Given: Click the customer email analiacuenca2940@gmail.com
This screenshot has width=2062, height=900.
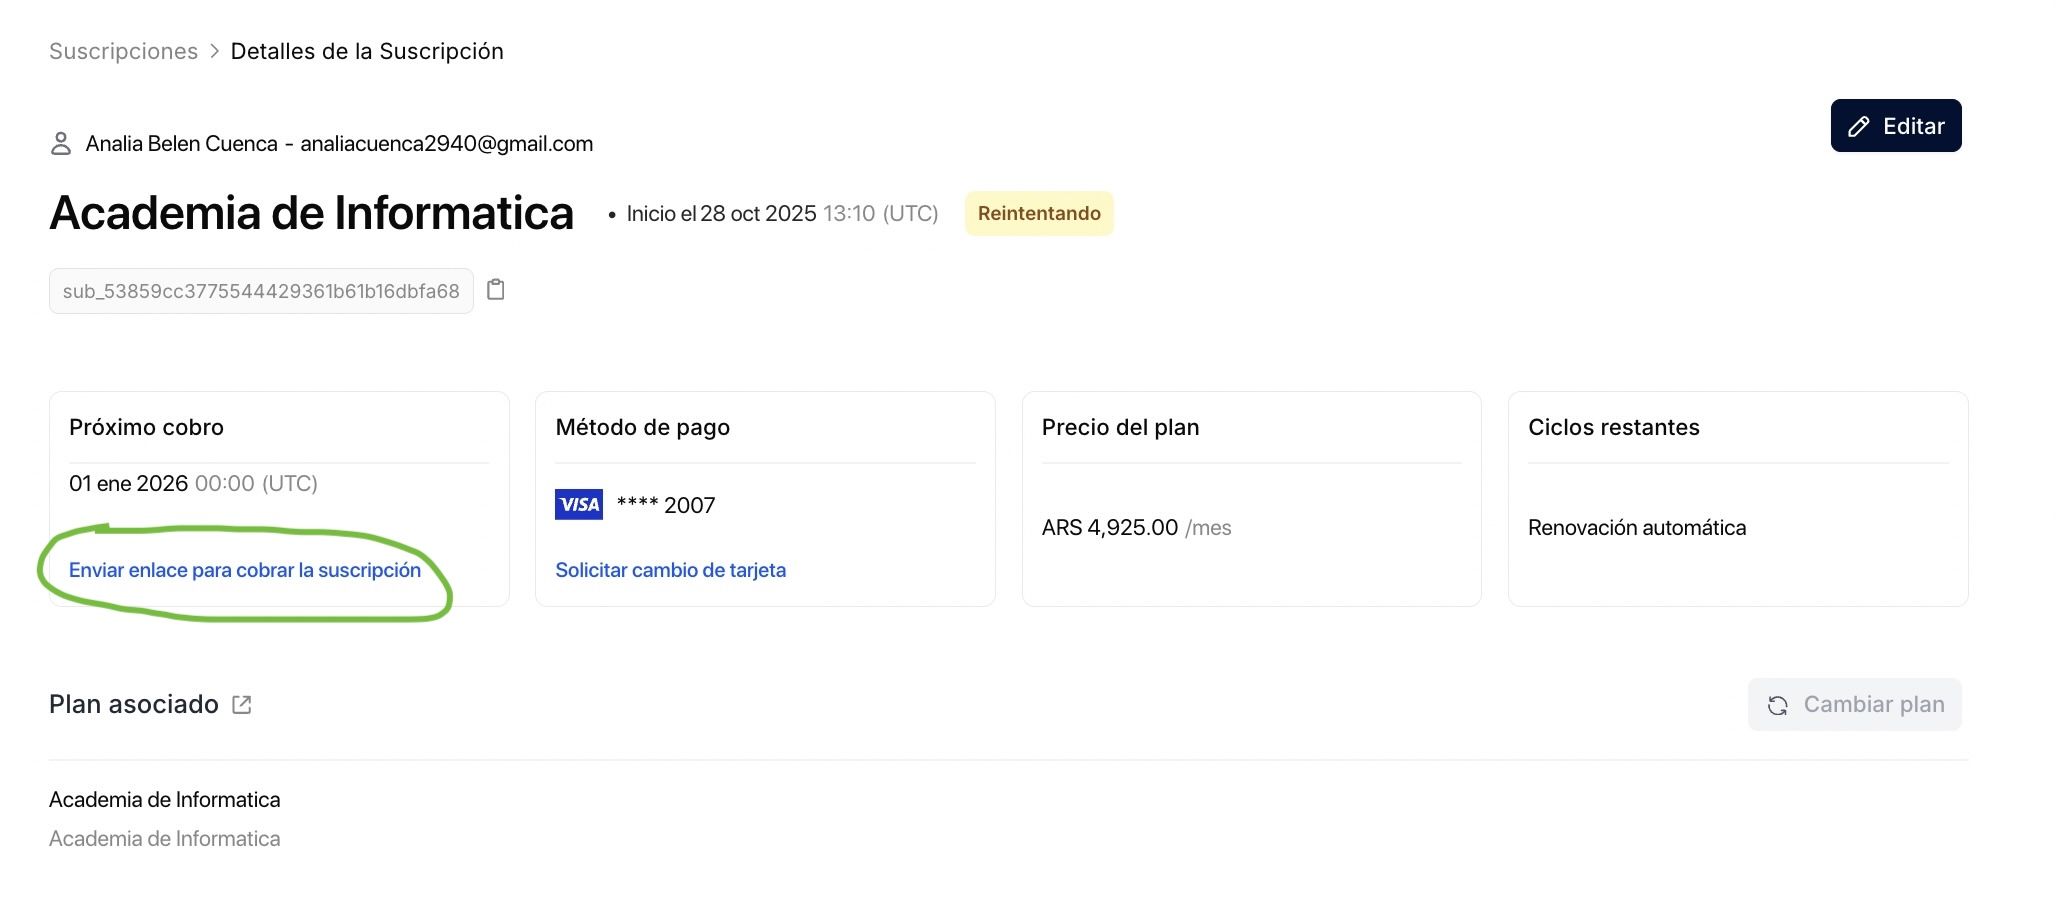Looking at the screenshot, I should coord(447,144).
